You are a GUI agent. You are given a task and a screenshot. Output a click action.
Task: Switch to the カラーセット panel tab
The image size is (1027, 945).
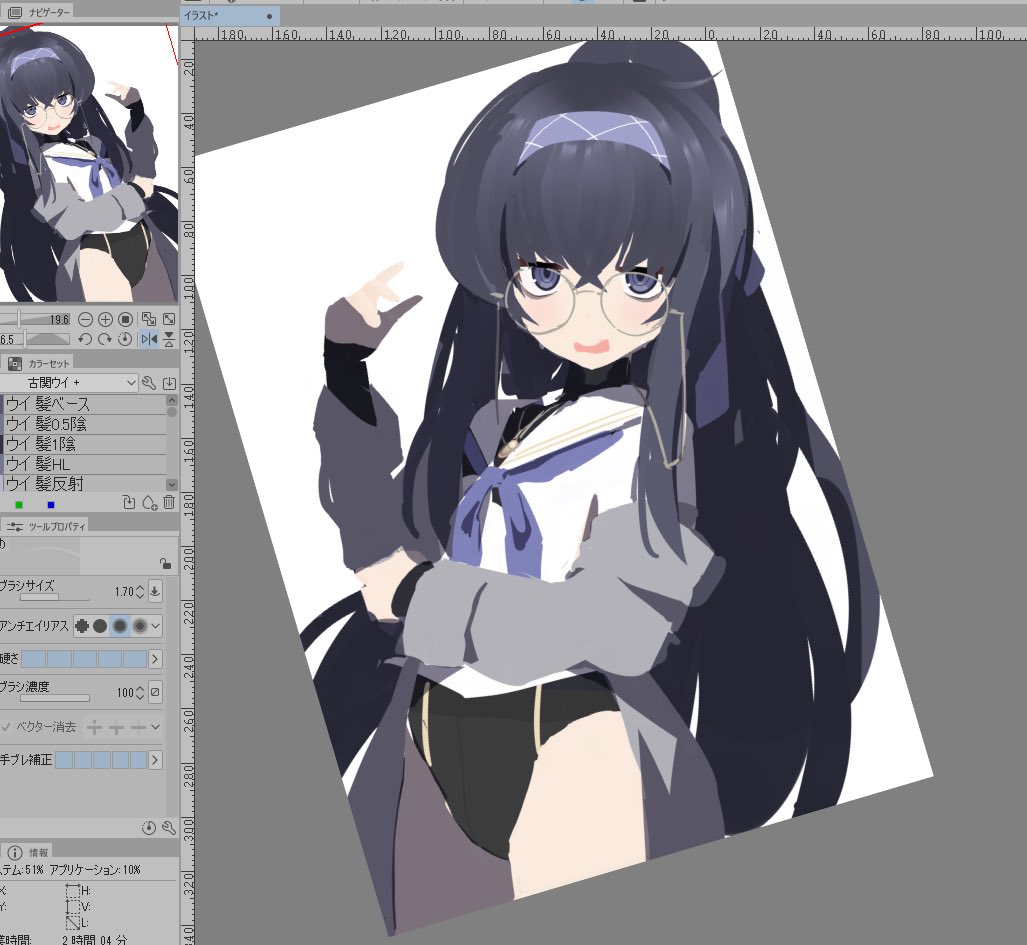coord(39,363)
